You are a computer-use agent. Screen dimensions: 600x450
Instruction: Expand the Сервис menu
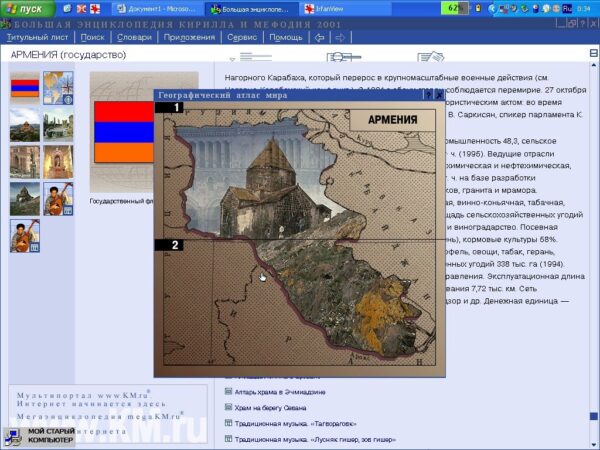(x=242, y=37)
